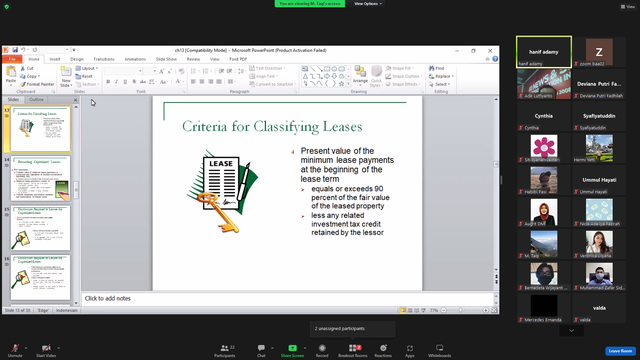Open the Arrange menu

pos(360,76)
